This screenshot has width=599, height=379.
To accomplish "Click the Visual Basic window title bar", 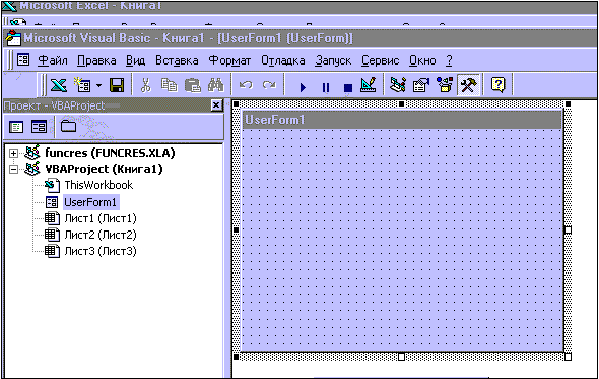I will (300, 38).
